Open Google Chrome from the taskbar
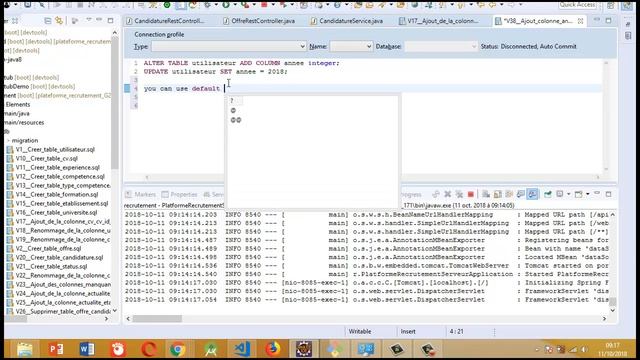640x360 pixels. (178, 349)
